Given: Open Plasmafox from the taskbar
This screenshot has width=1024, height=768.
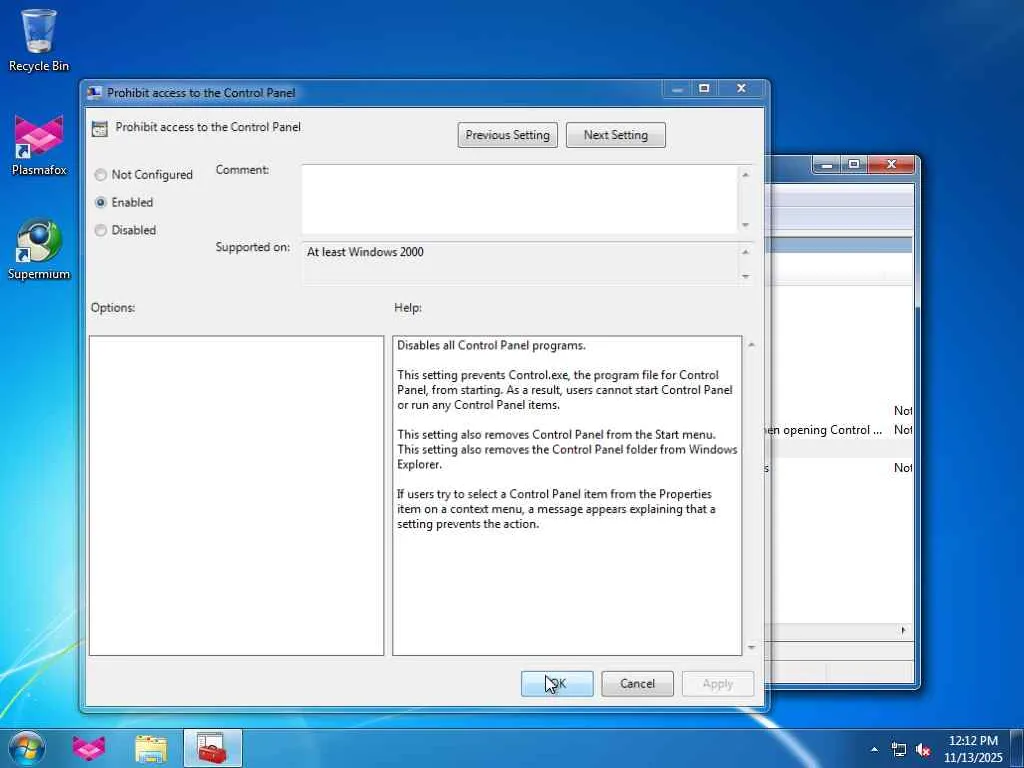Looking at the screenshot, I should click(x=89, y=748).
